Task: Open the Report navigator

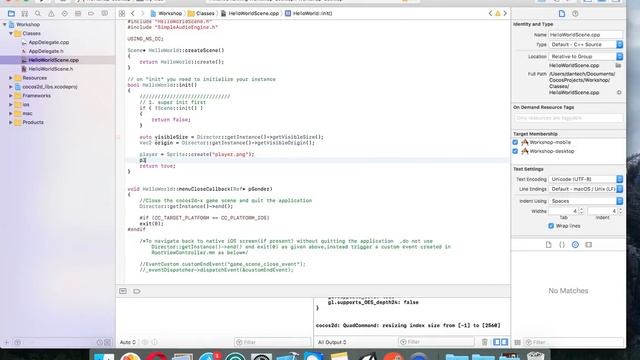Action: click(104, 13)
